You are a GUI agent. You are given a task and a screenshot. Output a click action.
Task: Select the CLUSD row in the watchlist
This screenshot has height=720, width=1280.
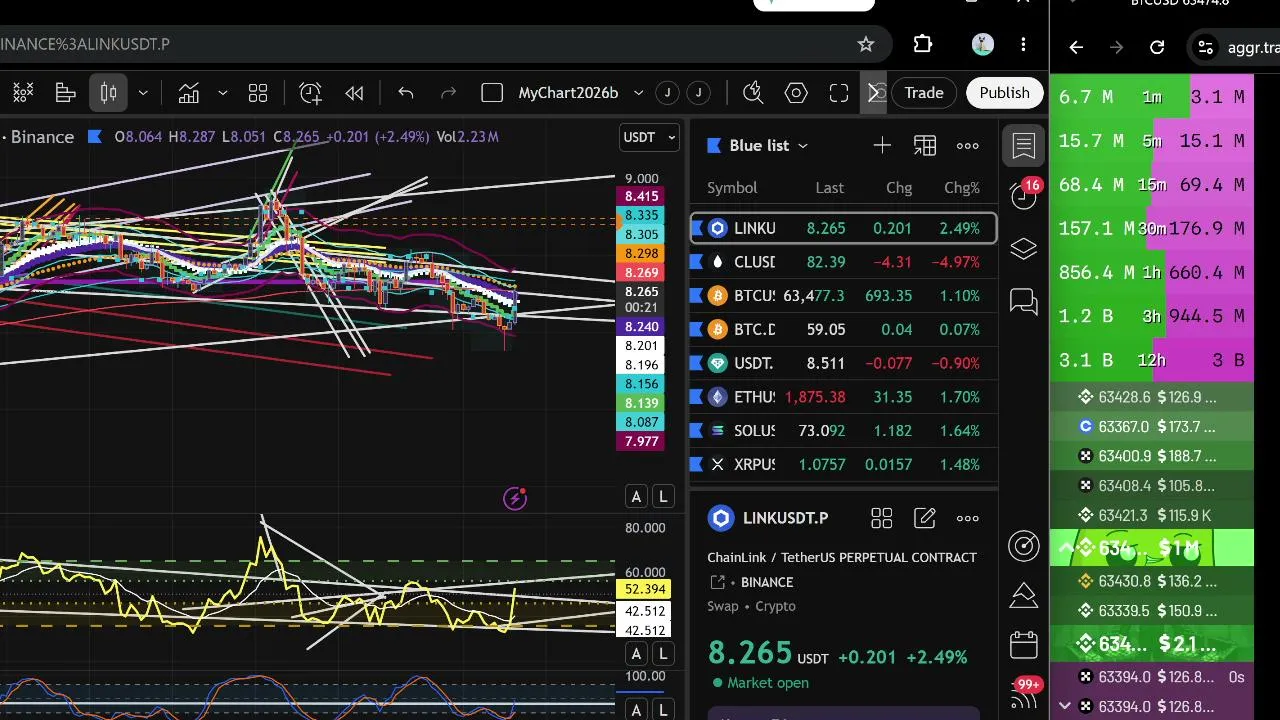843,262
